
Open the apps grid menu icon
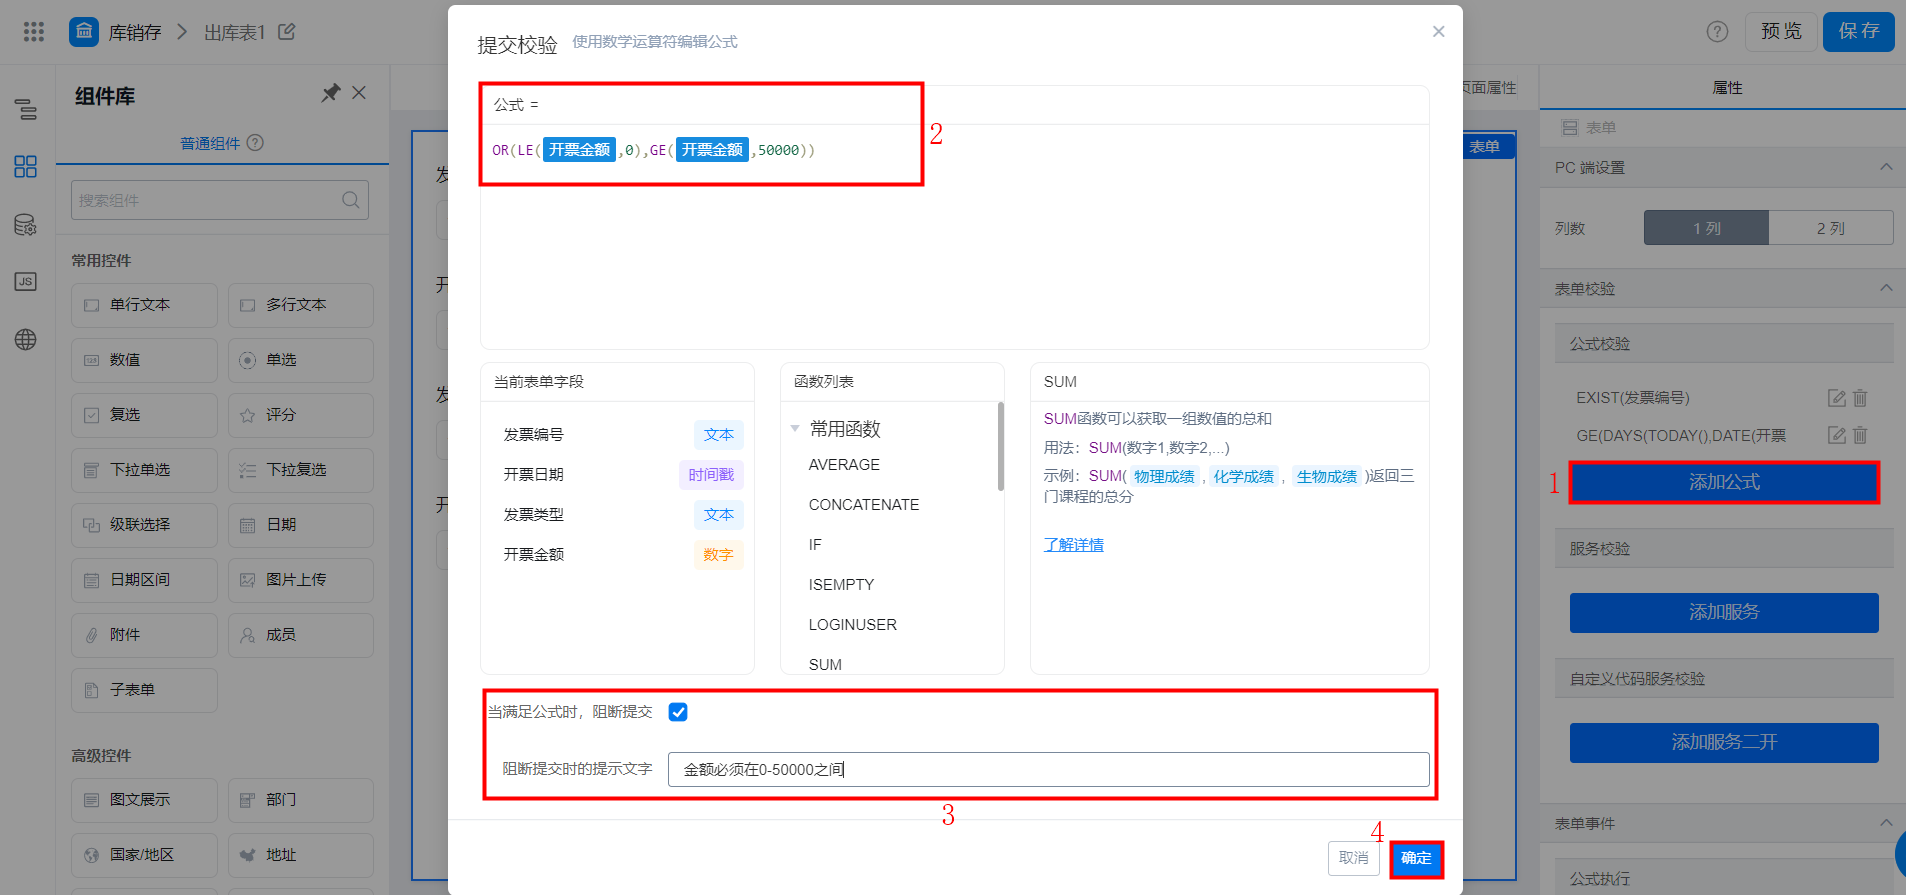pos(34,32)
